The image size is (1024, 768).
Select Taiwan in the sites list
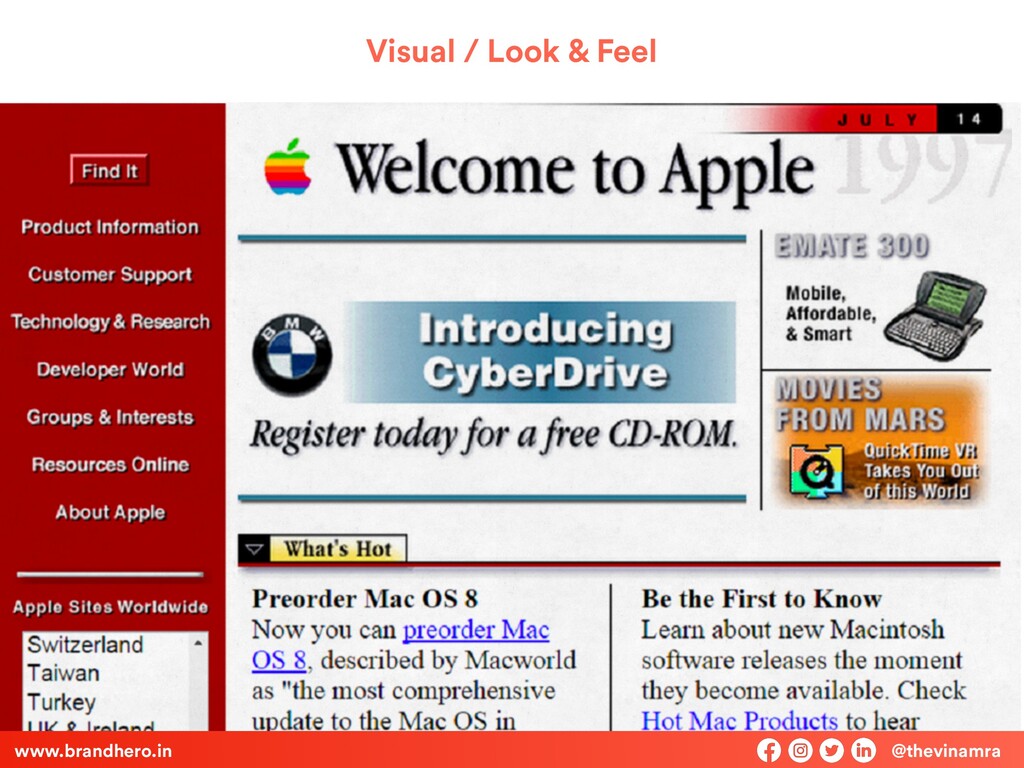click(63, 673)
